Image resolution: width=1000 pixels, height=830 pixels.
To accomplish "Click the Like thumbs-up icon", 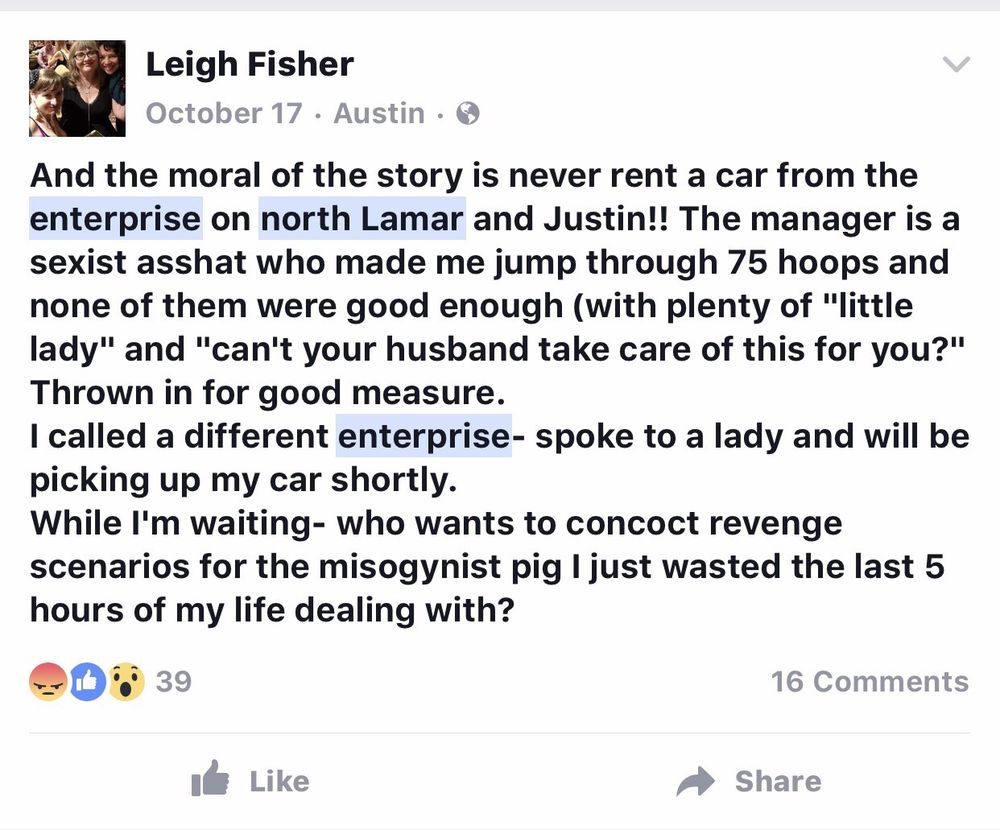I will coord(210,780).
